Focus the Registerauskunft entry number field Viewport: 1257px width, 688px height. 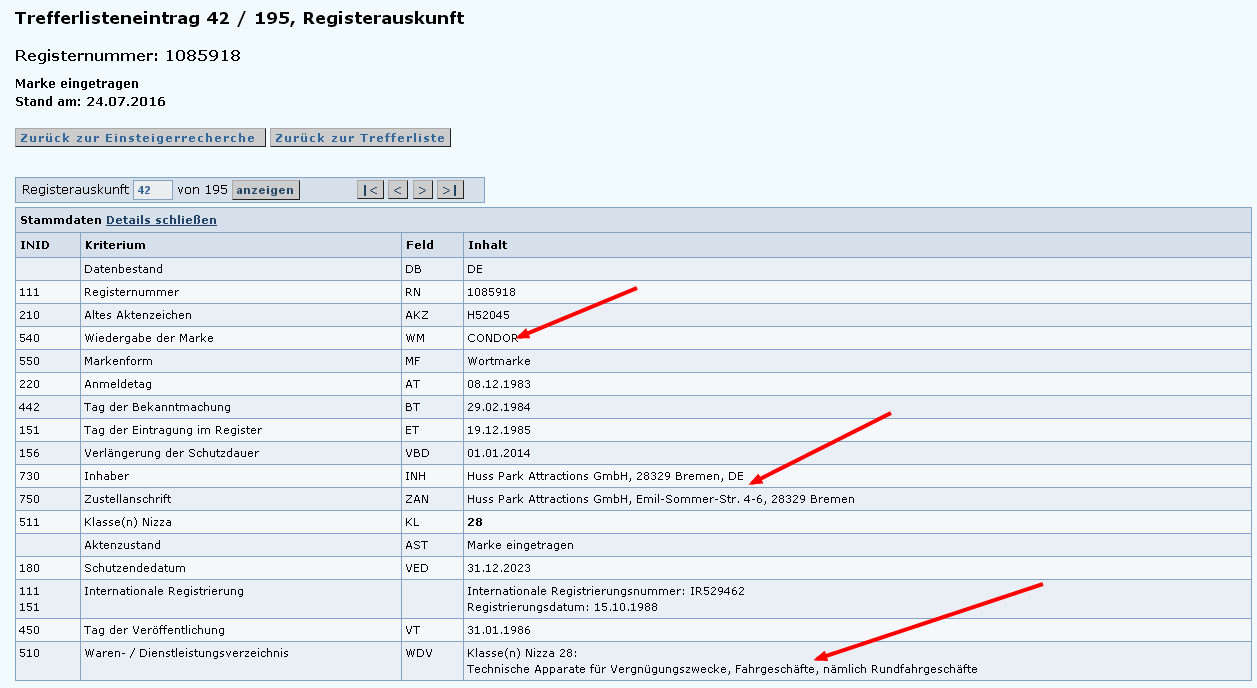click(x=152, y=190)
